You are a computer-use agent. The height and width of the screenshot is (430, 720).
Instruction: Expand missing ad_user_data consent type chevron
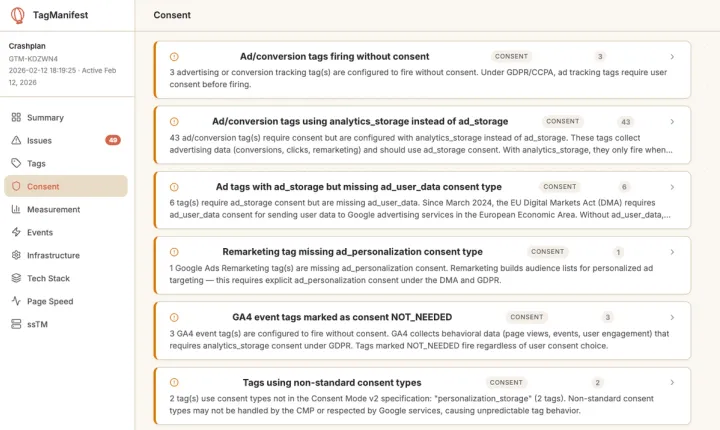coord(672,187)
